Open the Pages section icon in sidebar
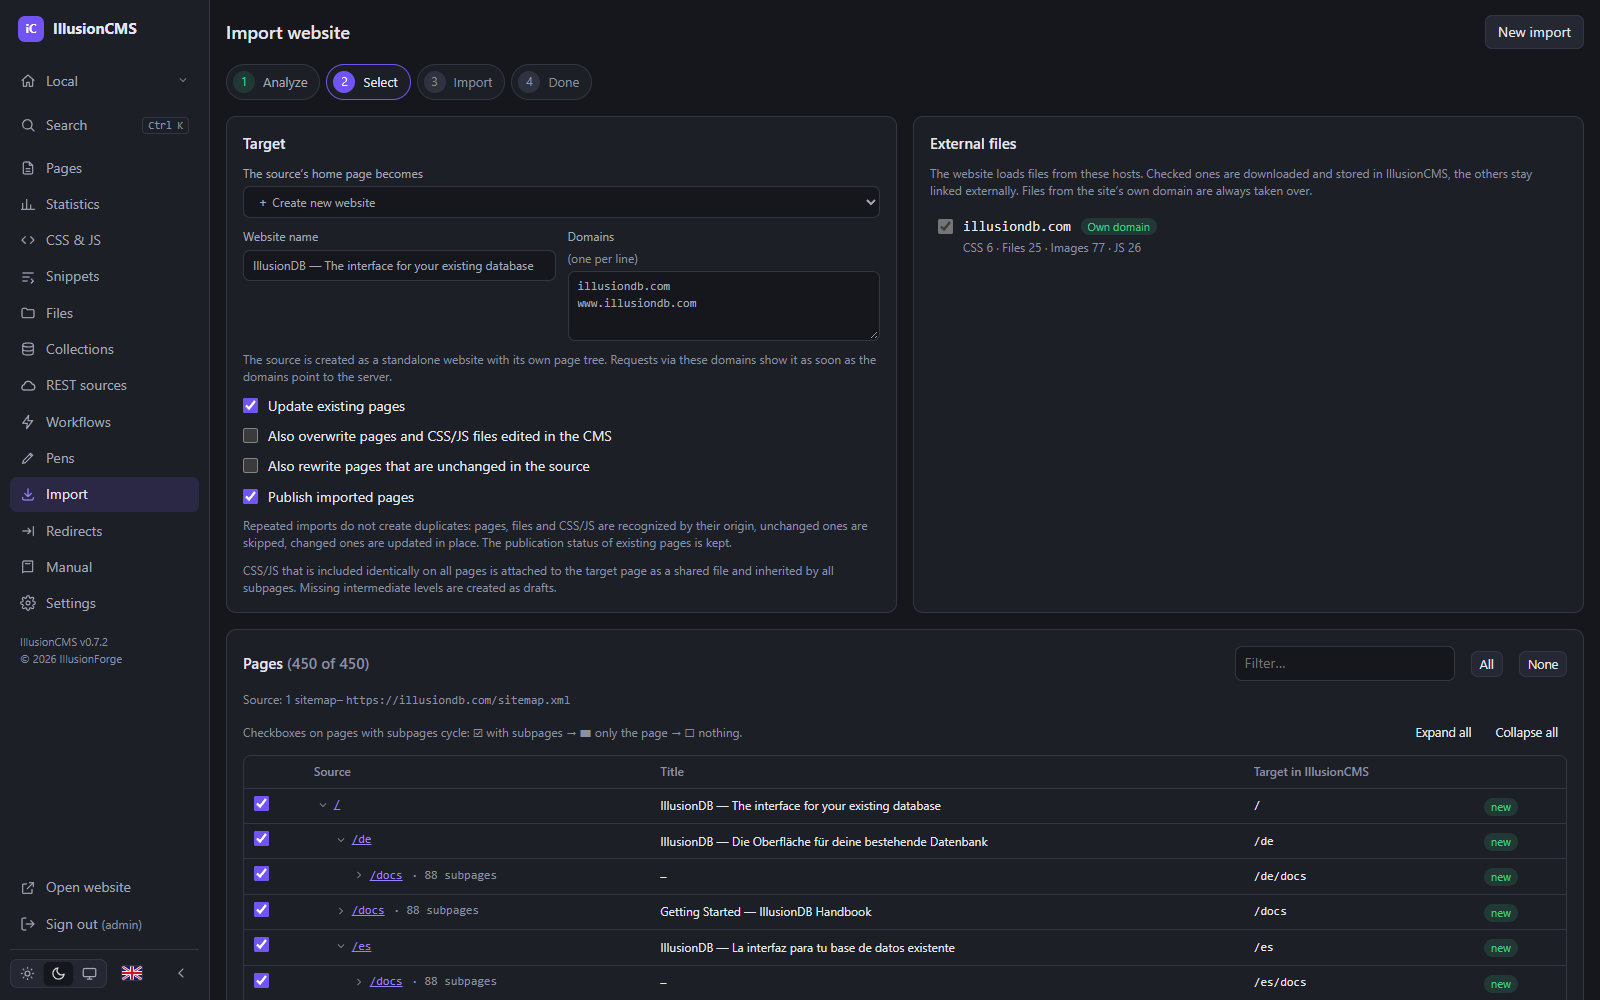Image resolution: width=1600 pixels, height=1000 pixels. coord(28,168)
